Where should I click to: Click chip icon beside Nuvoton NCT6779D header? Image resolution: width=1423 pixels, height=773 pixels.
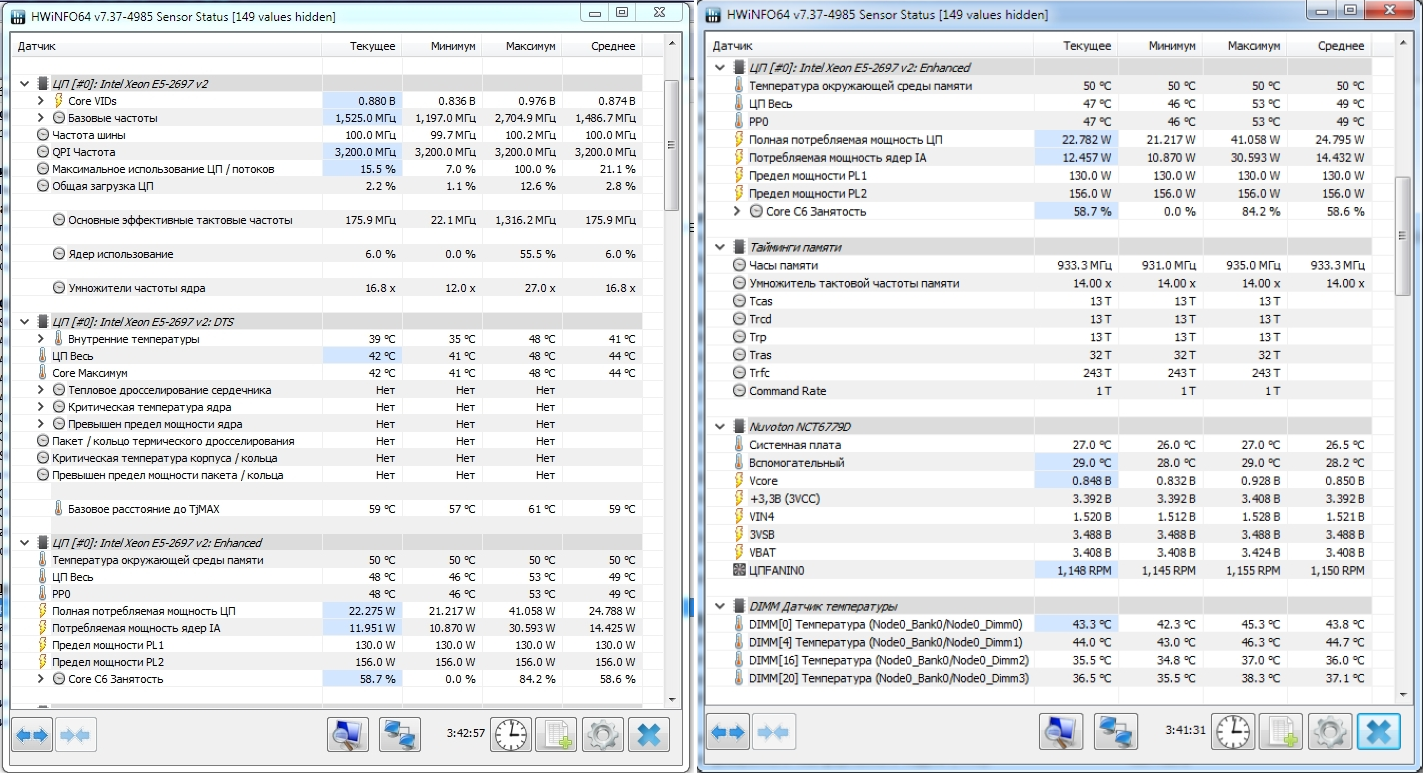point(740,426)
